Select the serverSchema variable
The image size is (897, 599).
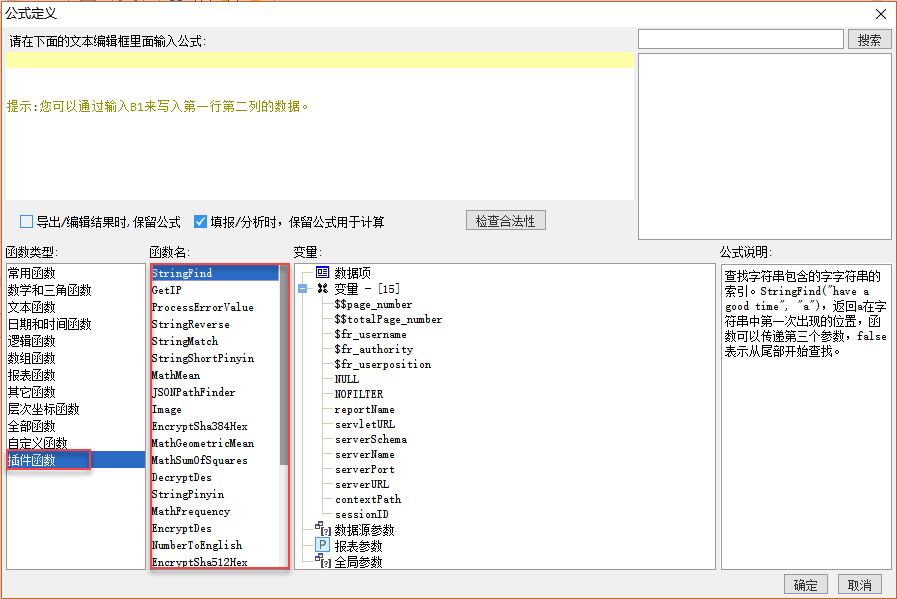(371, 439)
